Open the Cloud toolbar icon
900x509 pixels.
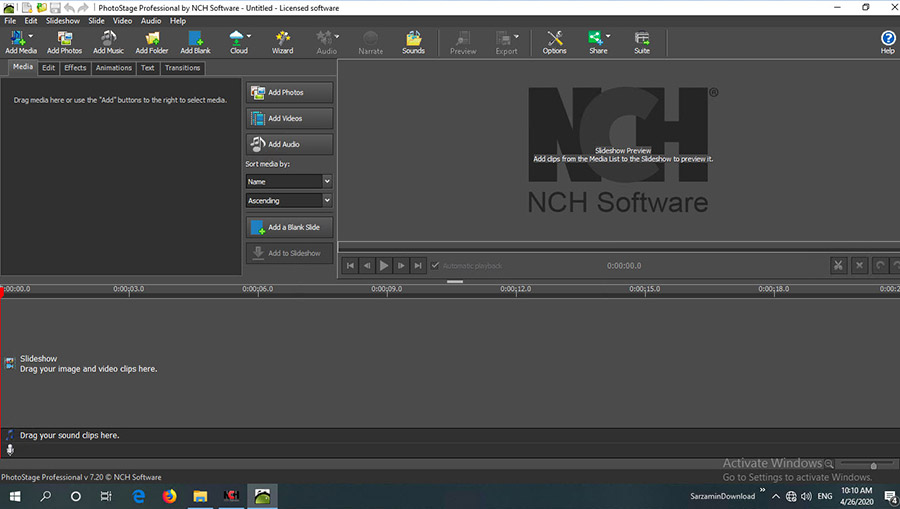pyautogui.click(x=236, y=42)
